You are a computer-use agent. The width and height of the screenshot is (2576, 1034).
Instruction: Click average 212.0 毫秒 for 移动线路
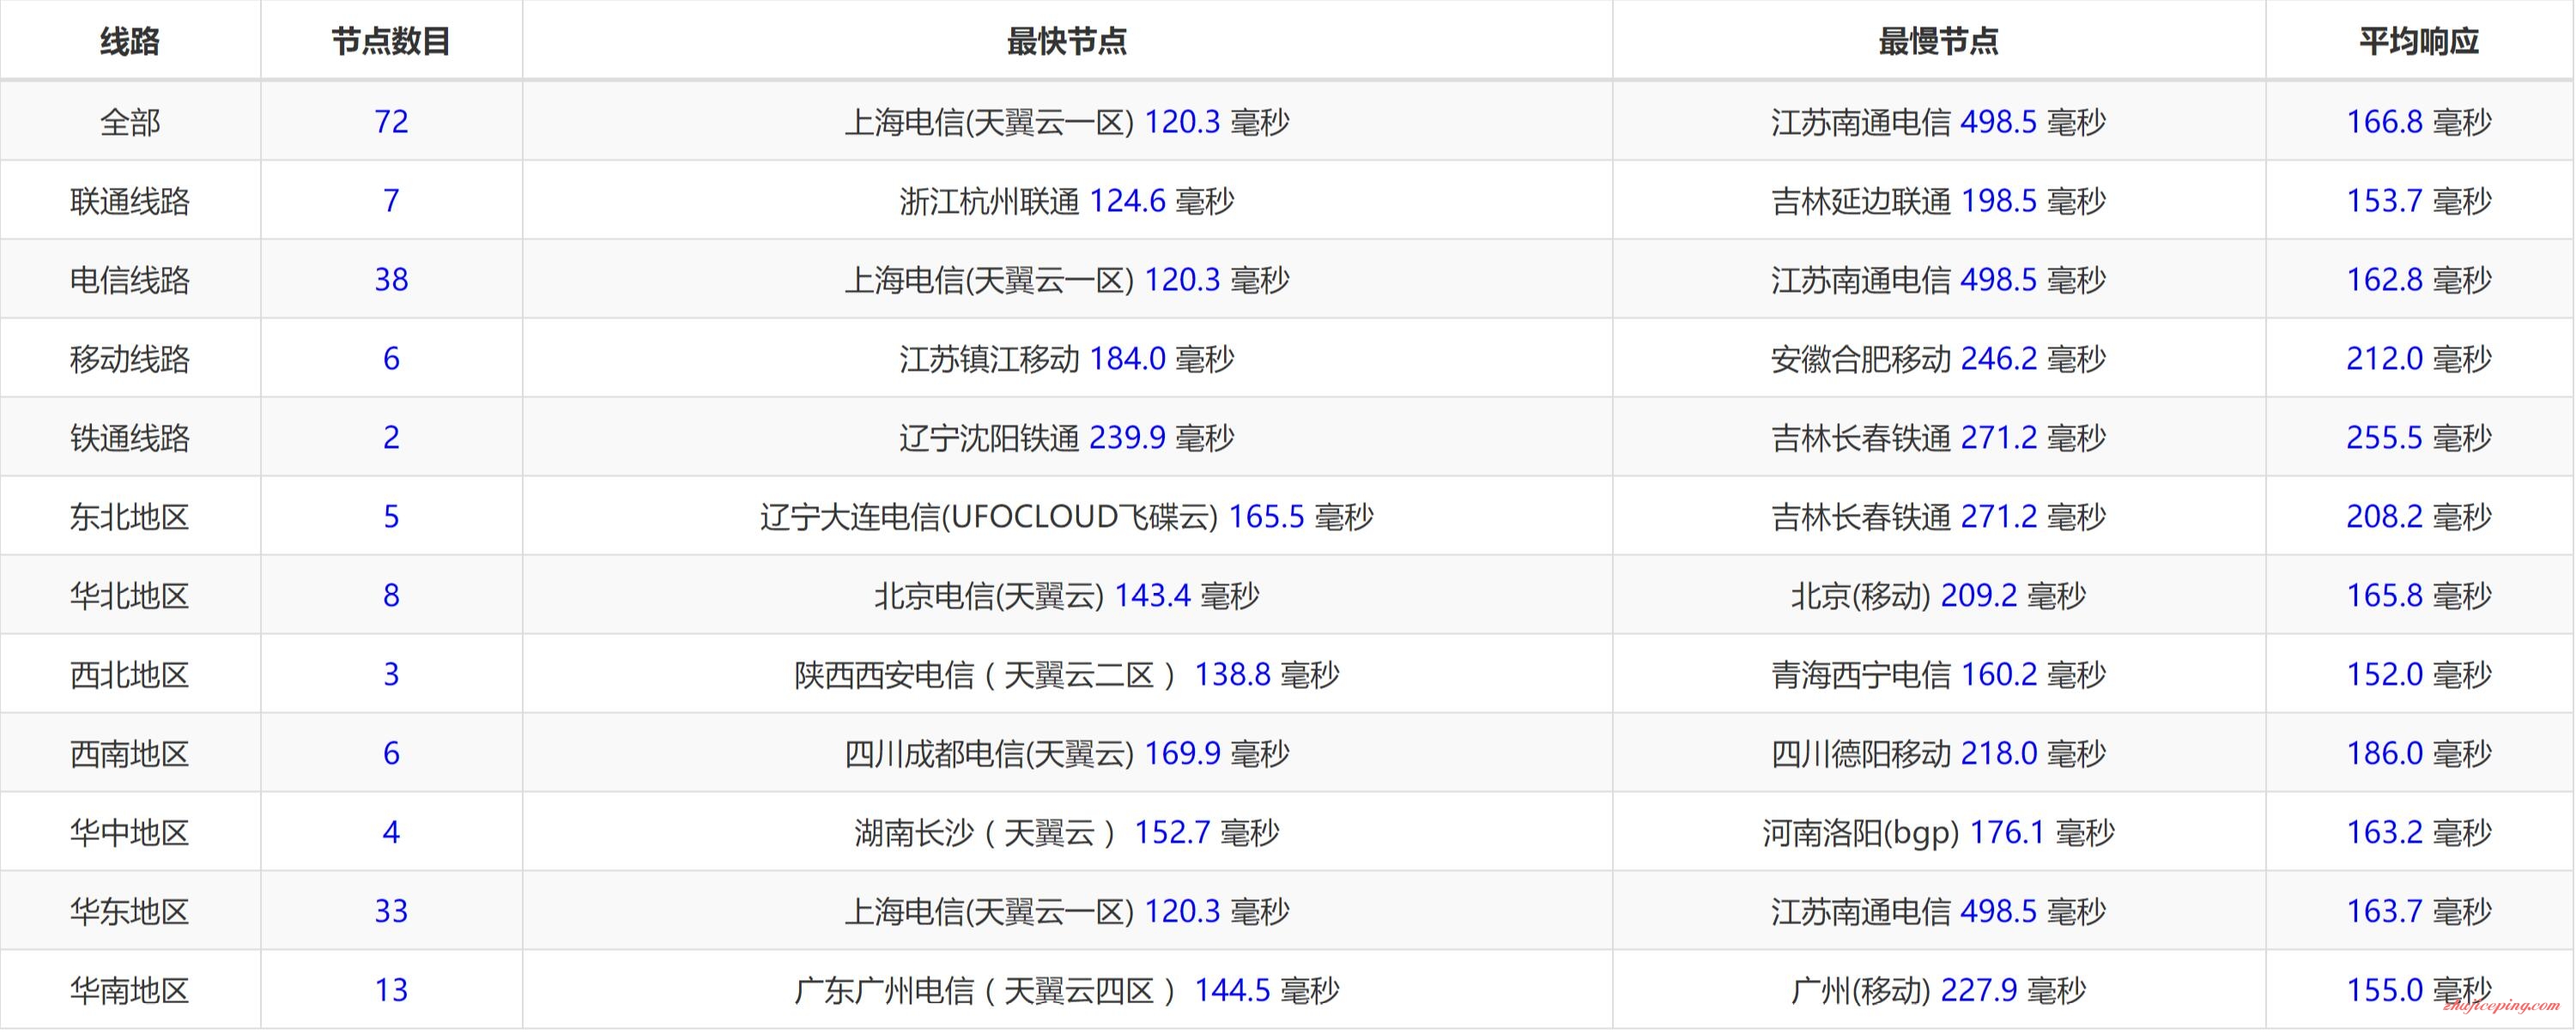pyautogui.click(x=2419, y=359)
